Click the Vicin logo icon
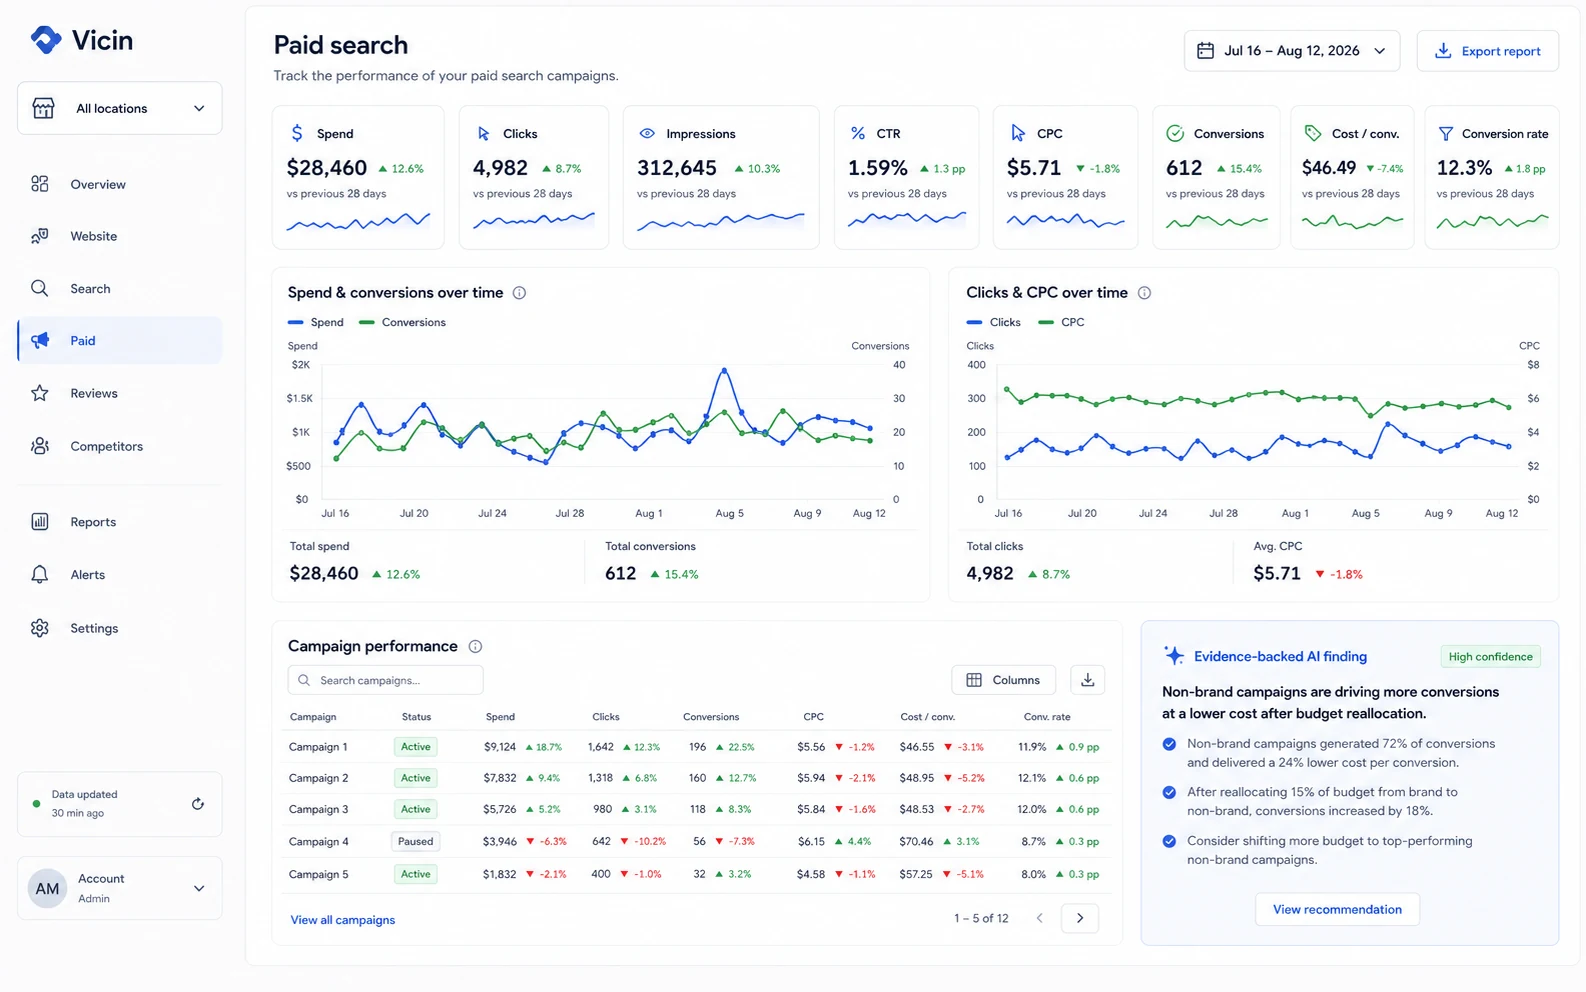Viewport: 1586px width, 992px height. point(46,39)
